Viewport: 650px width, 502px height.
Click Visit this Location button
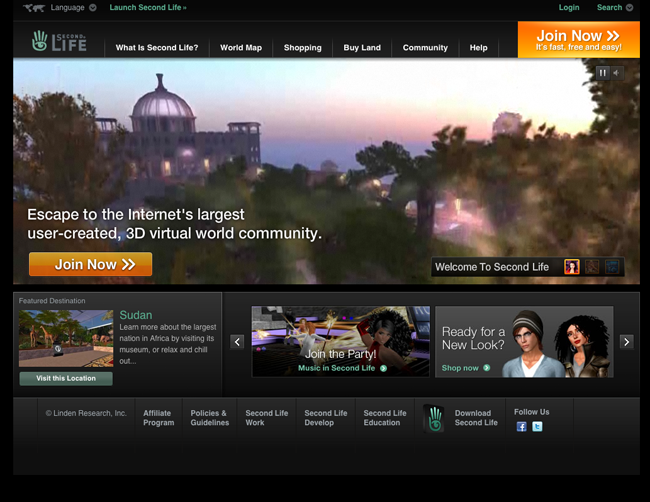pyautogui.click(x=66, y=378)
